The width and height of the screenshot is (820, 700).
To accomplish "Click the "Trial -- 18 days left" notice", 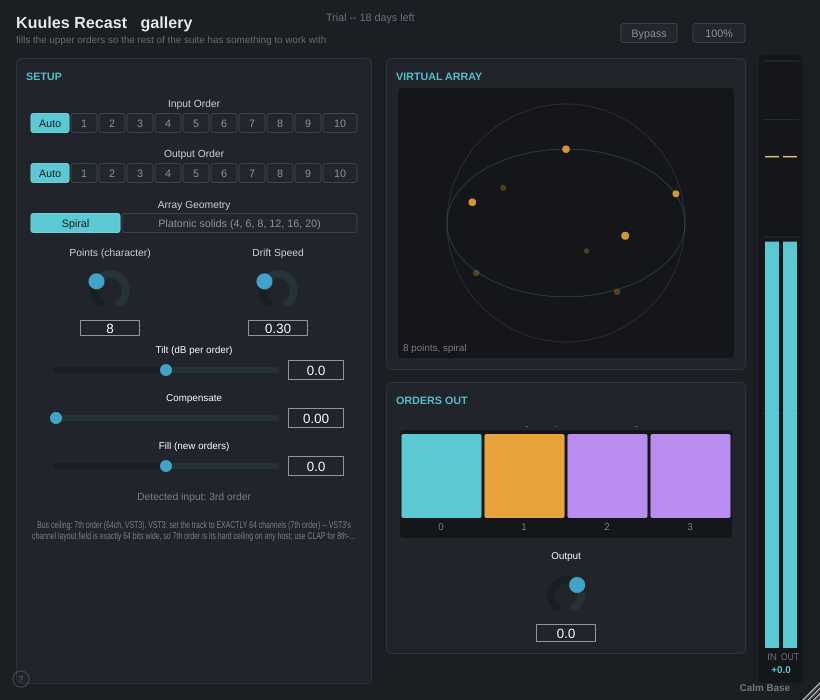I will click(370, 17).
